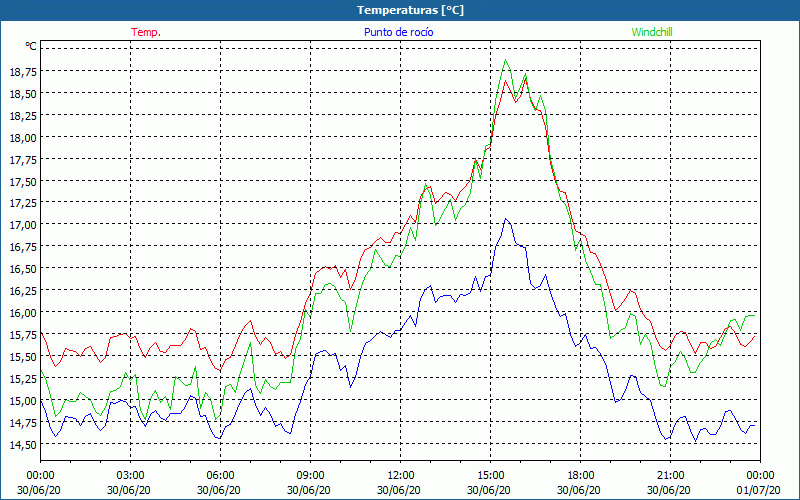The image size is (800, 500).
Task: Click the 15,25 y-axis value
Action: [x=23, y=378]
